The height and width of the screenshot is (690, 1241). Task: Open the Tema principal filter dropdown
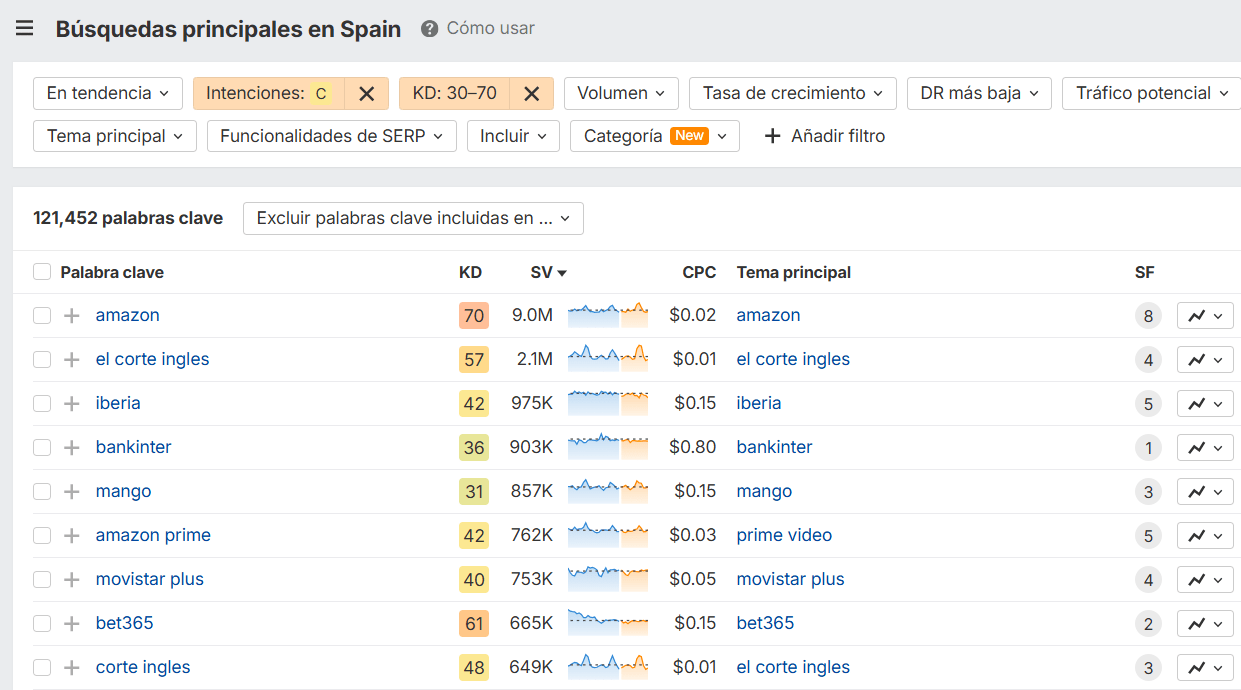(x=115, y=136)
